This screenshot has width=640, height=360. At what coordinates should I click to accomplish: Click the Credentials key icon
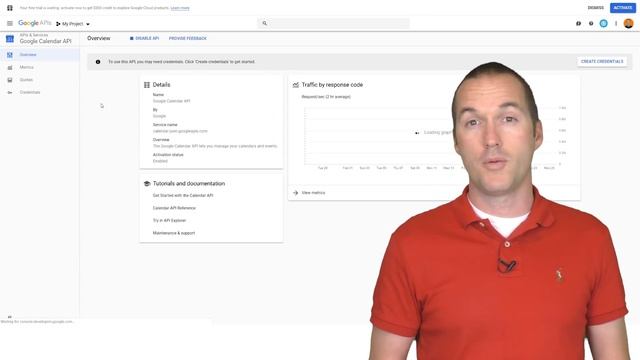(x=10, y=93)
